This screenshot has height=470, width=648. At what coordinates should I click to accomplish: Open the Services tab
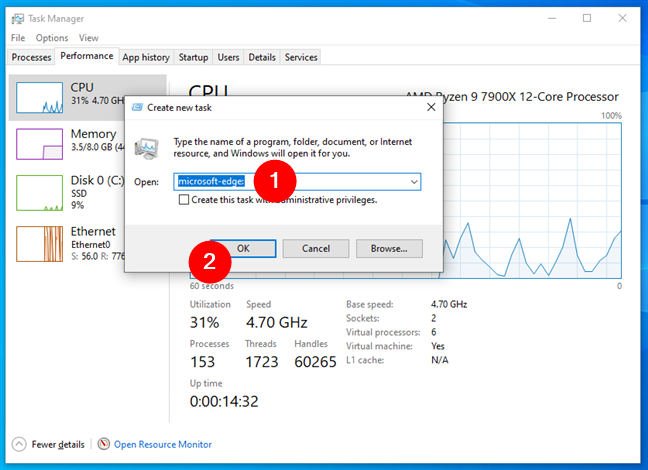[301, 57]
